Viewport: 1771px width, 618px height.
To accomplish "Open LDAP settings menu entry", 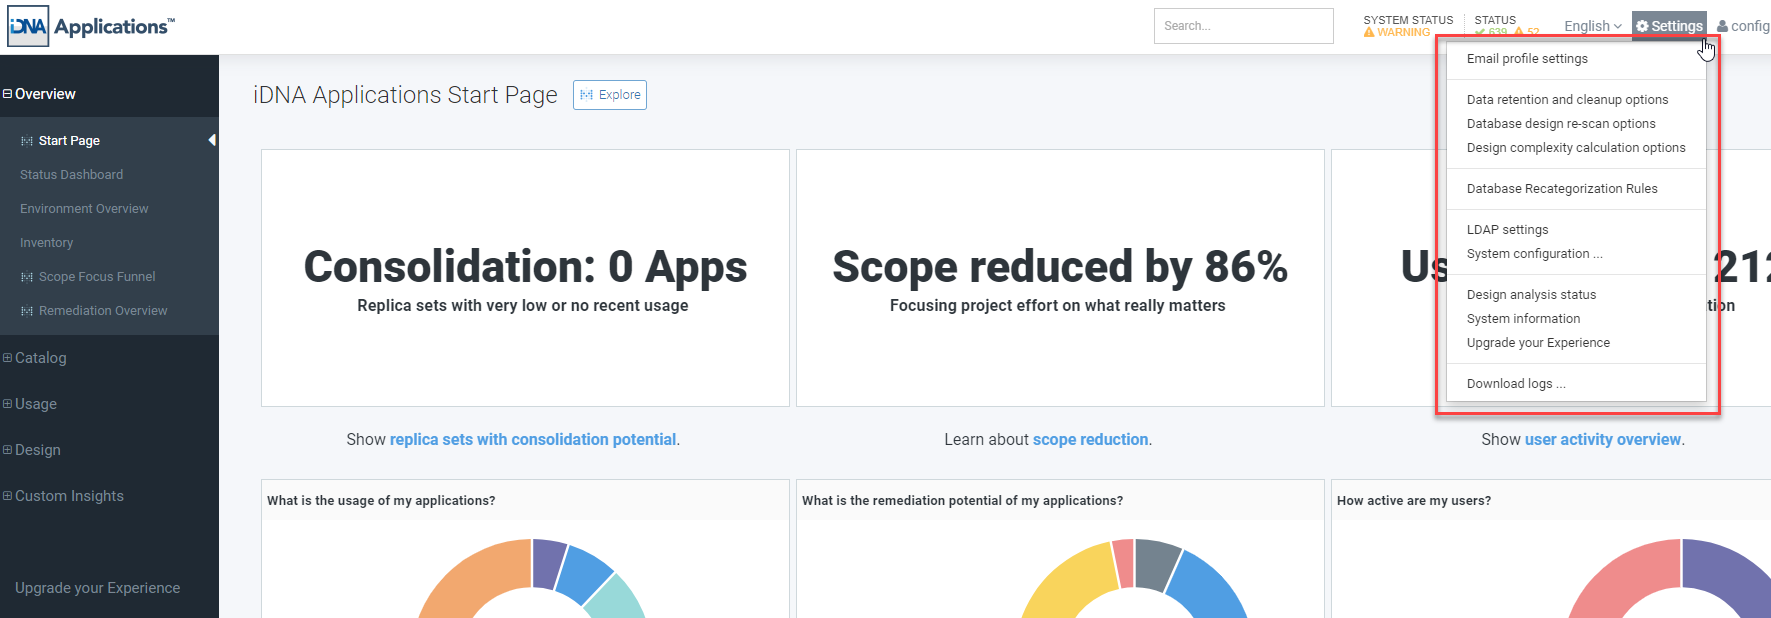I will coord(1507,230).
